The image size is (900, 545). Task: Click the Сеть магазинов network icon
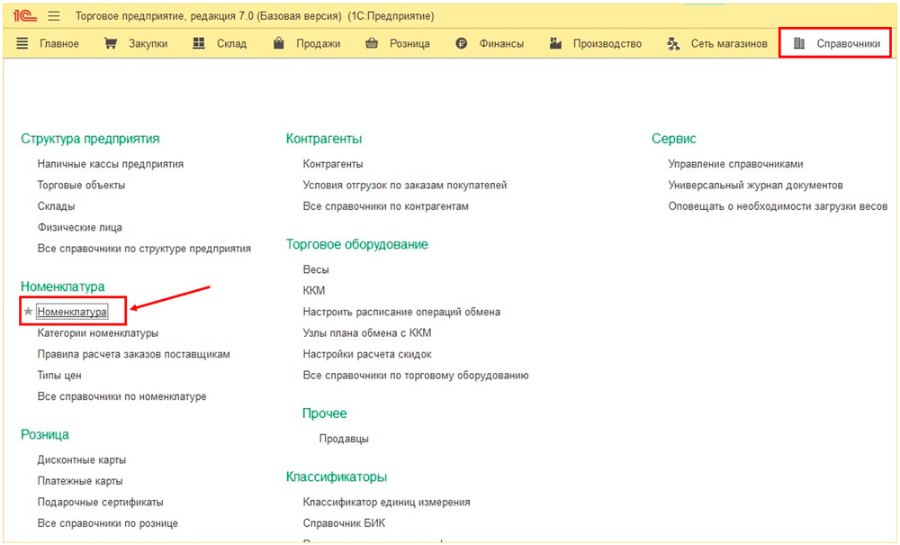[673, 43]
